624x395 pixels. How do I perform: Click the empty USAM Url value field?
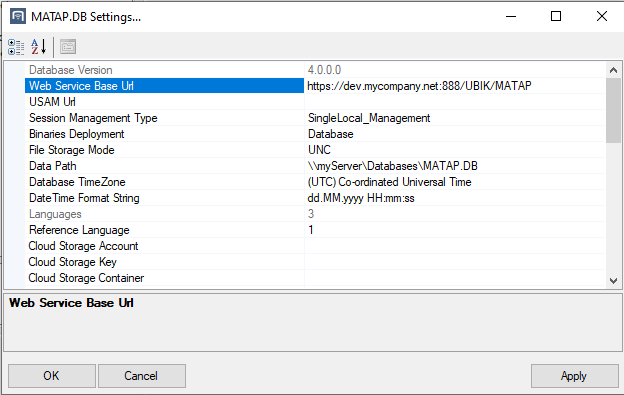tap(455, 102)
